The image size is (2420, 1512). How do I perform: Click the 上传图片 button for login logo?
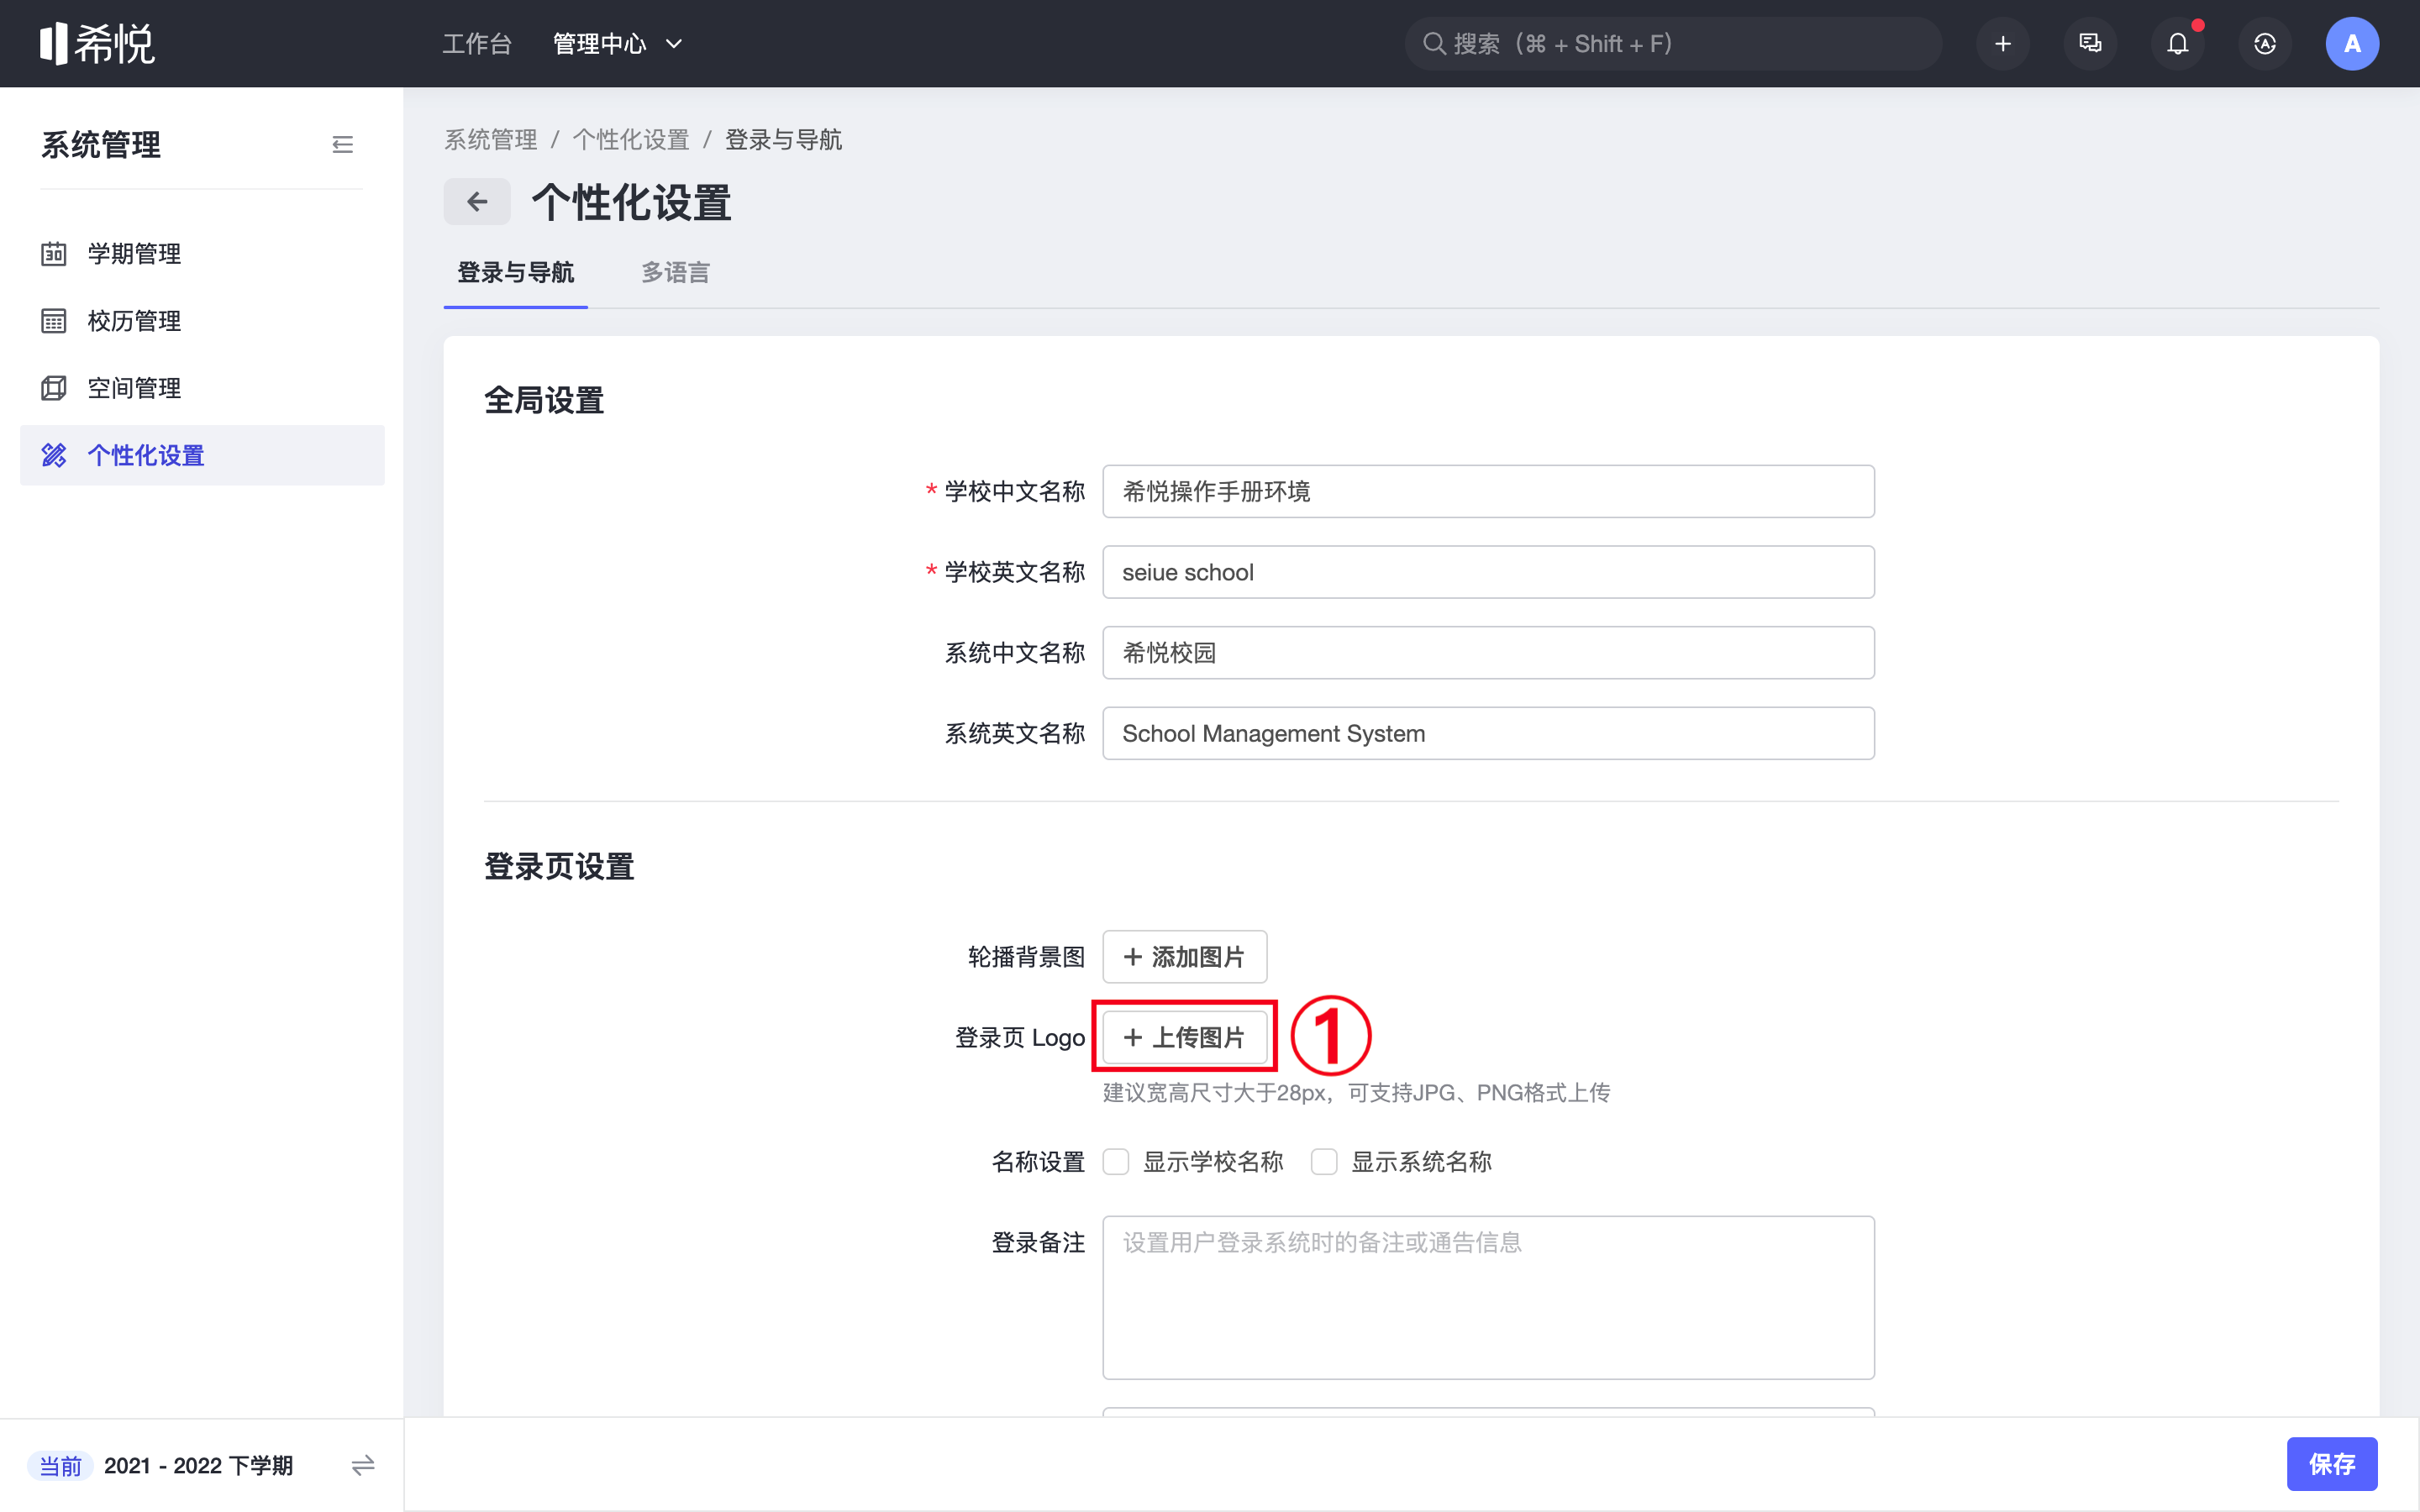[1184, 1037]
